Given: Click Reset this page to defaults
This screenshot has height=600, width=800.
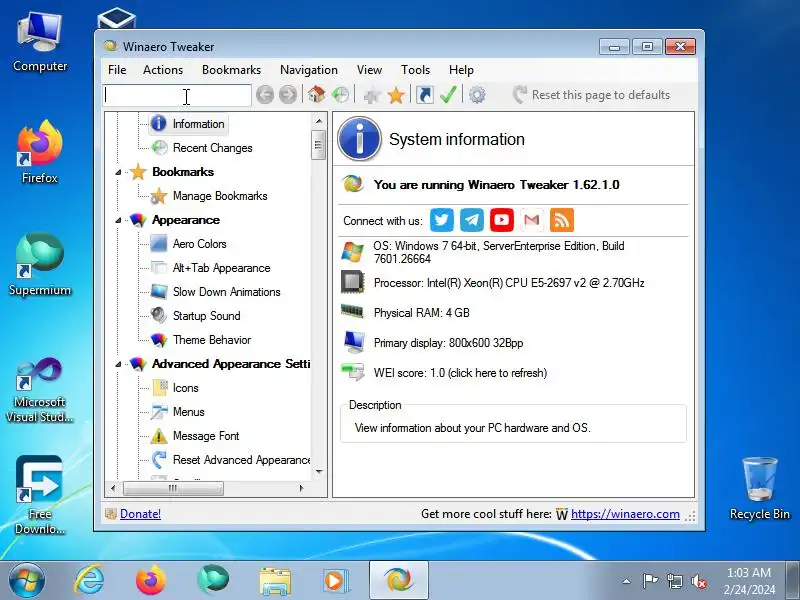Looking at the screenshot, I should pos(592,95).
